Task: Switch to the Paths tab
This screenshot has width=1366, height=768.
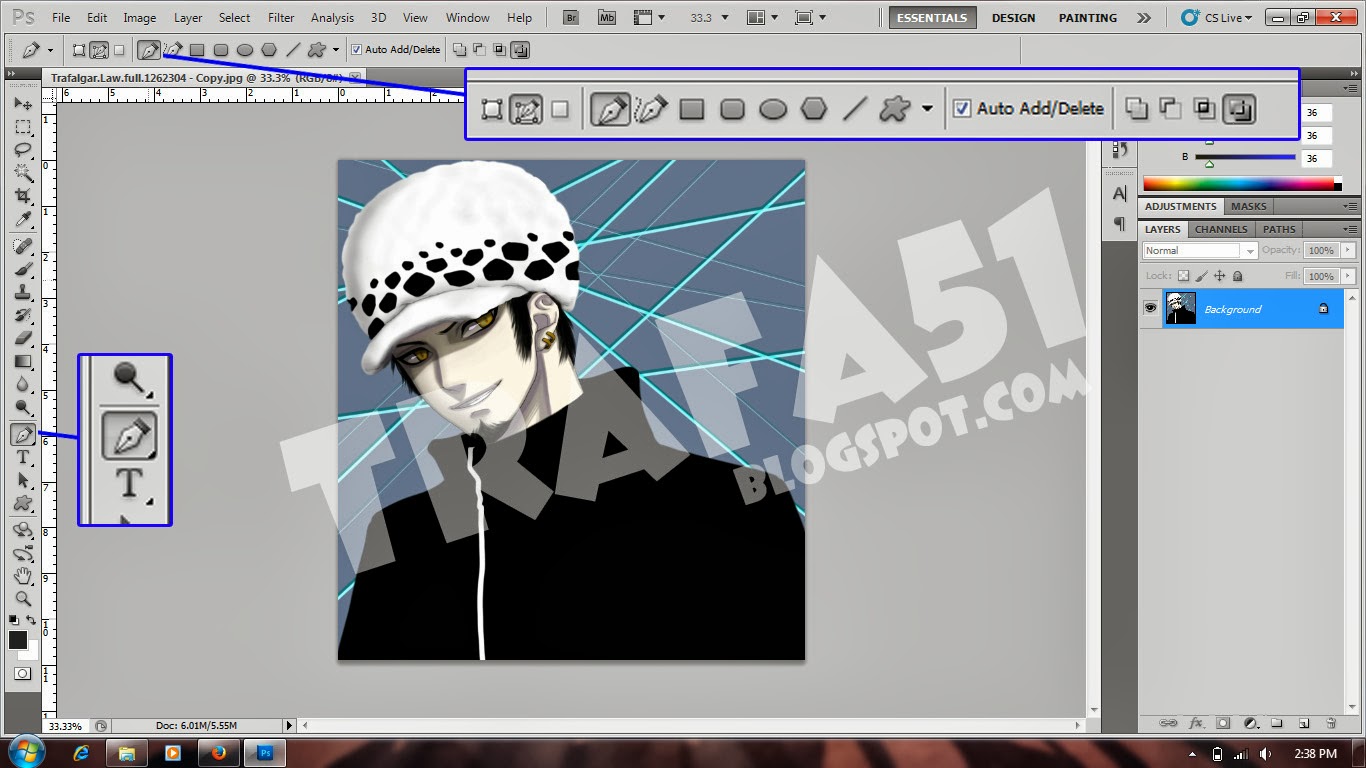Action: click(1279, 229)
